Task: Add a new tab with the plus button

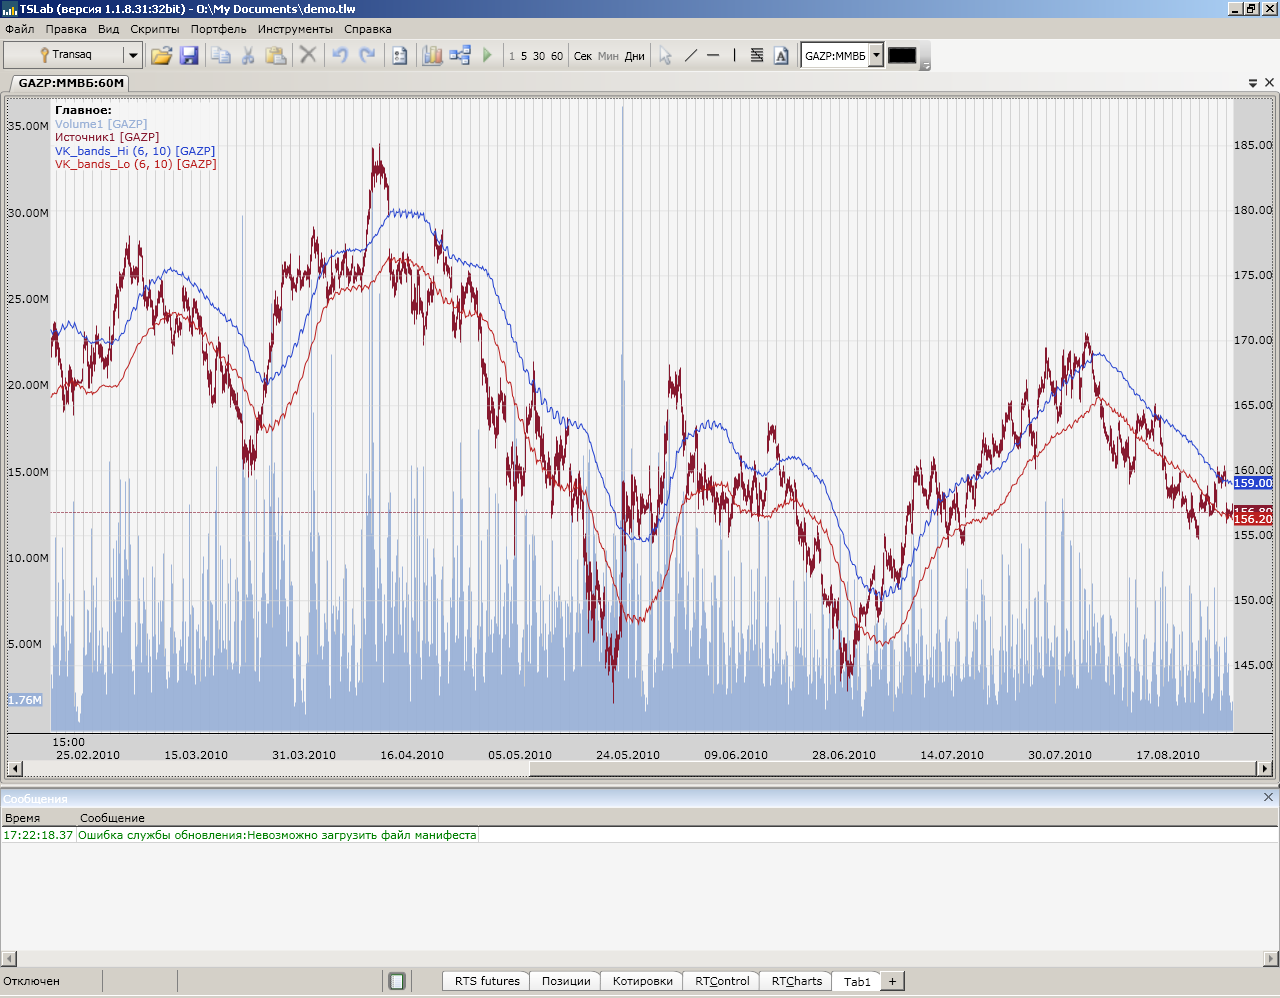Action: [x=892, y=981]
